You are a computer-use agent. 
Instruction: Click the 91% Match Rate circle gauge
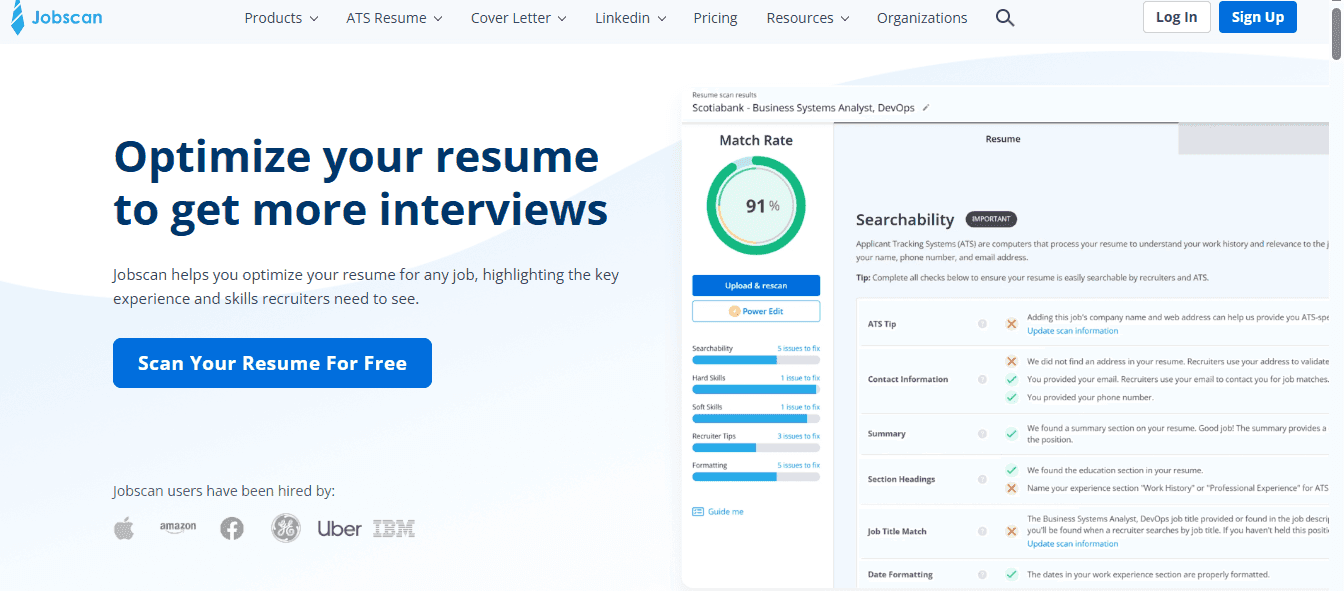coord(756,206)
